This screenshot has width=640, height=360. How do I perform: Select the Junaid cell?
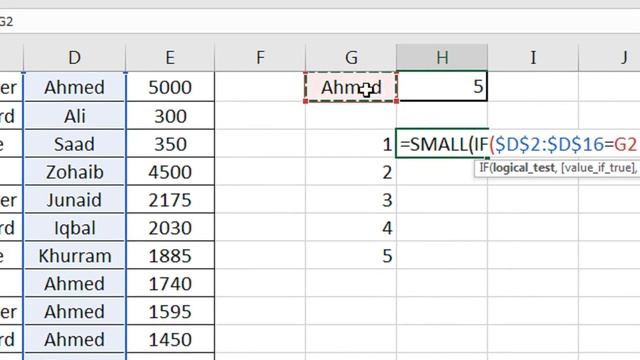pyautogui.click(x=74, y=200)
